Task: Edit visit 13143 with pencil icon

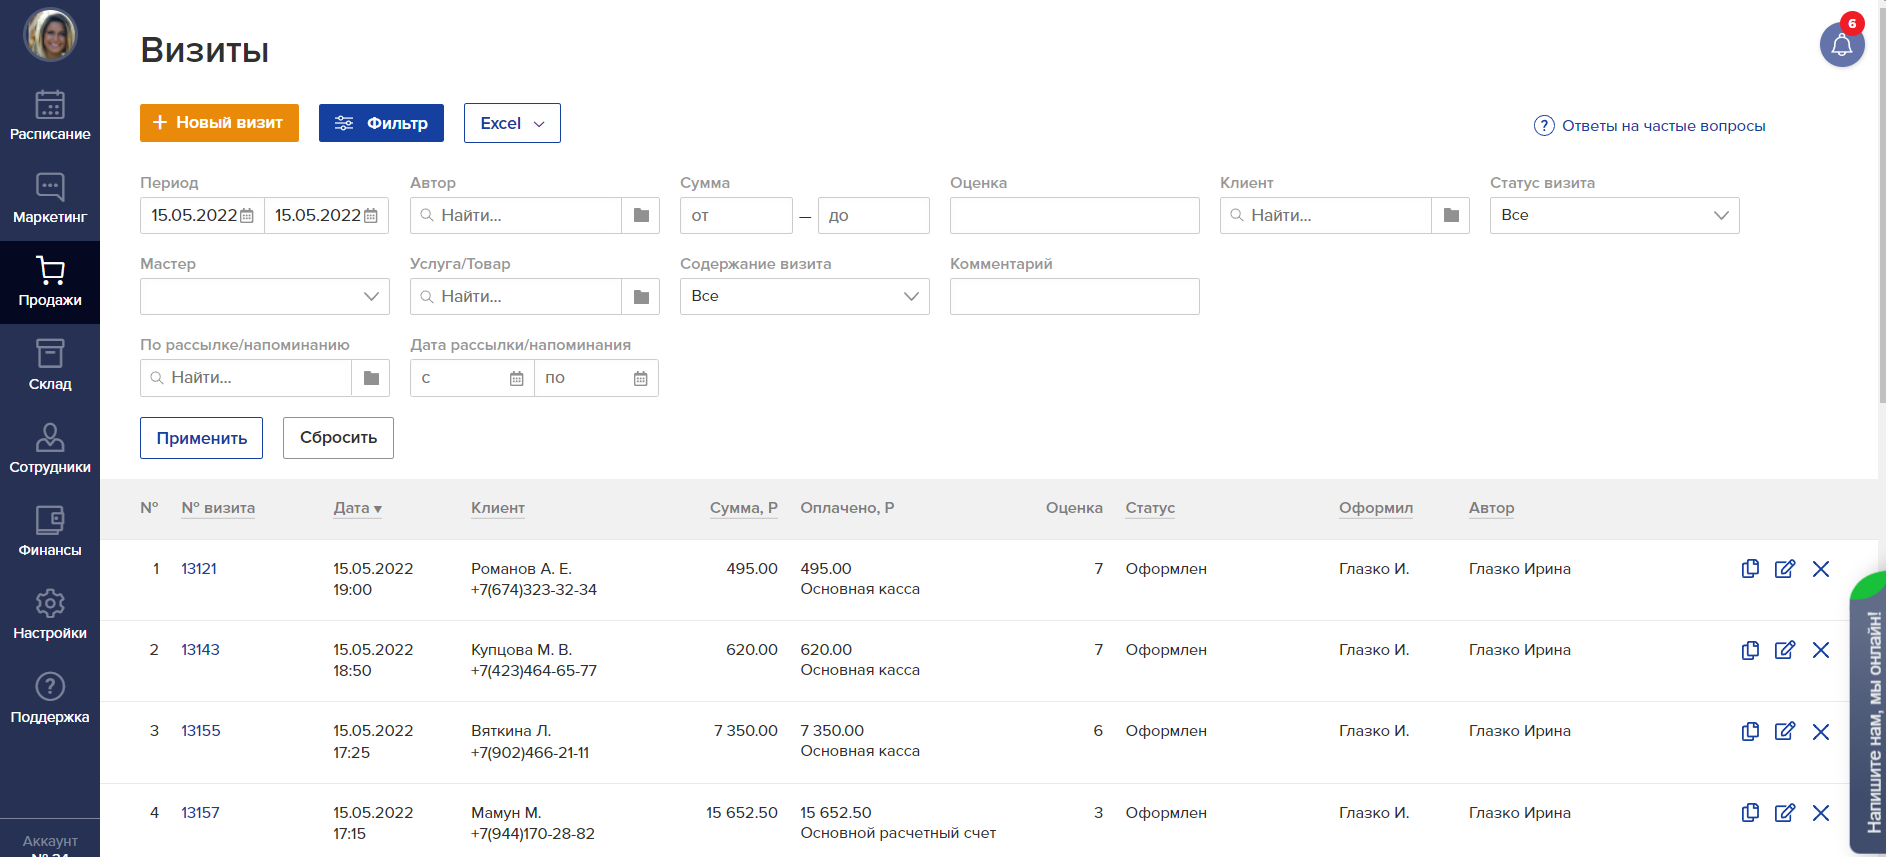Action: (x=1784, y=650)
